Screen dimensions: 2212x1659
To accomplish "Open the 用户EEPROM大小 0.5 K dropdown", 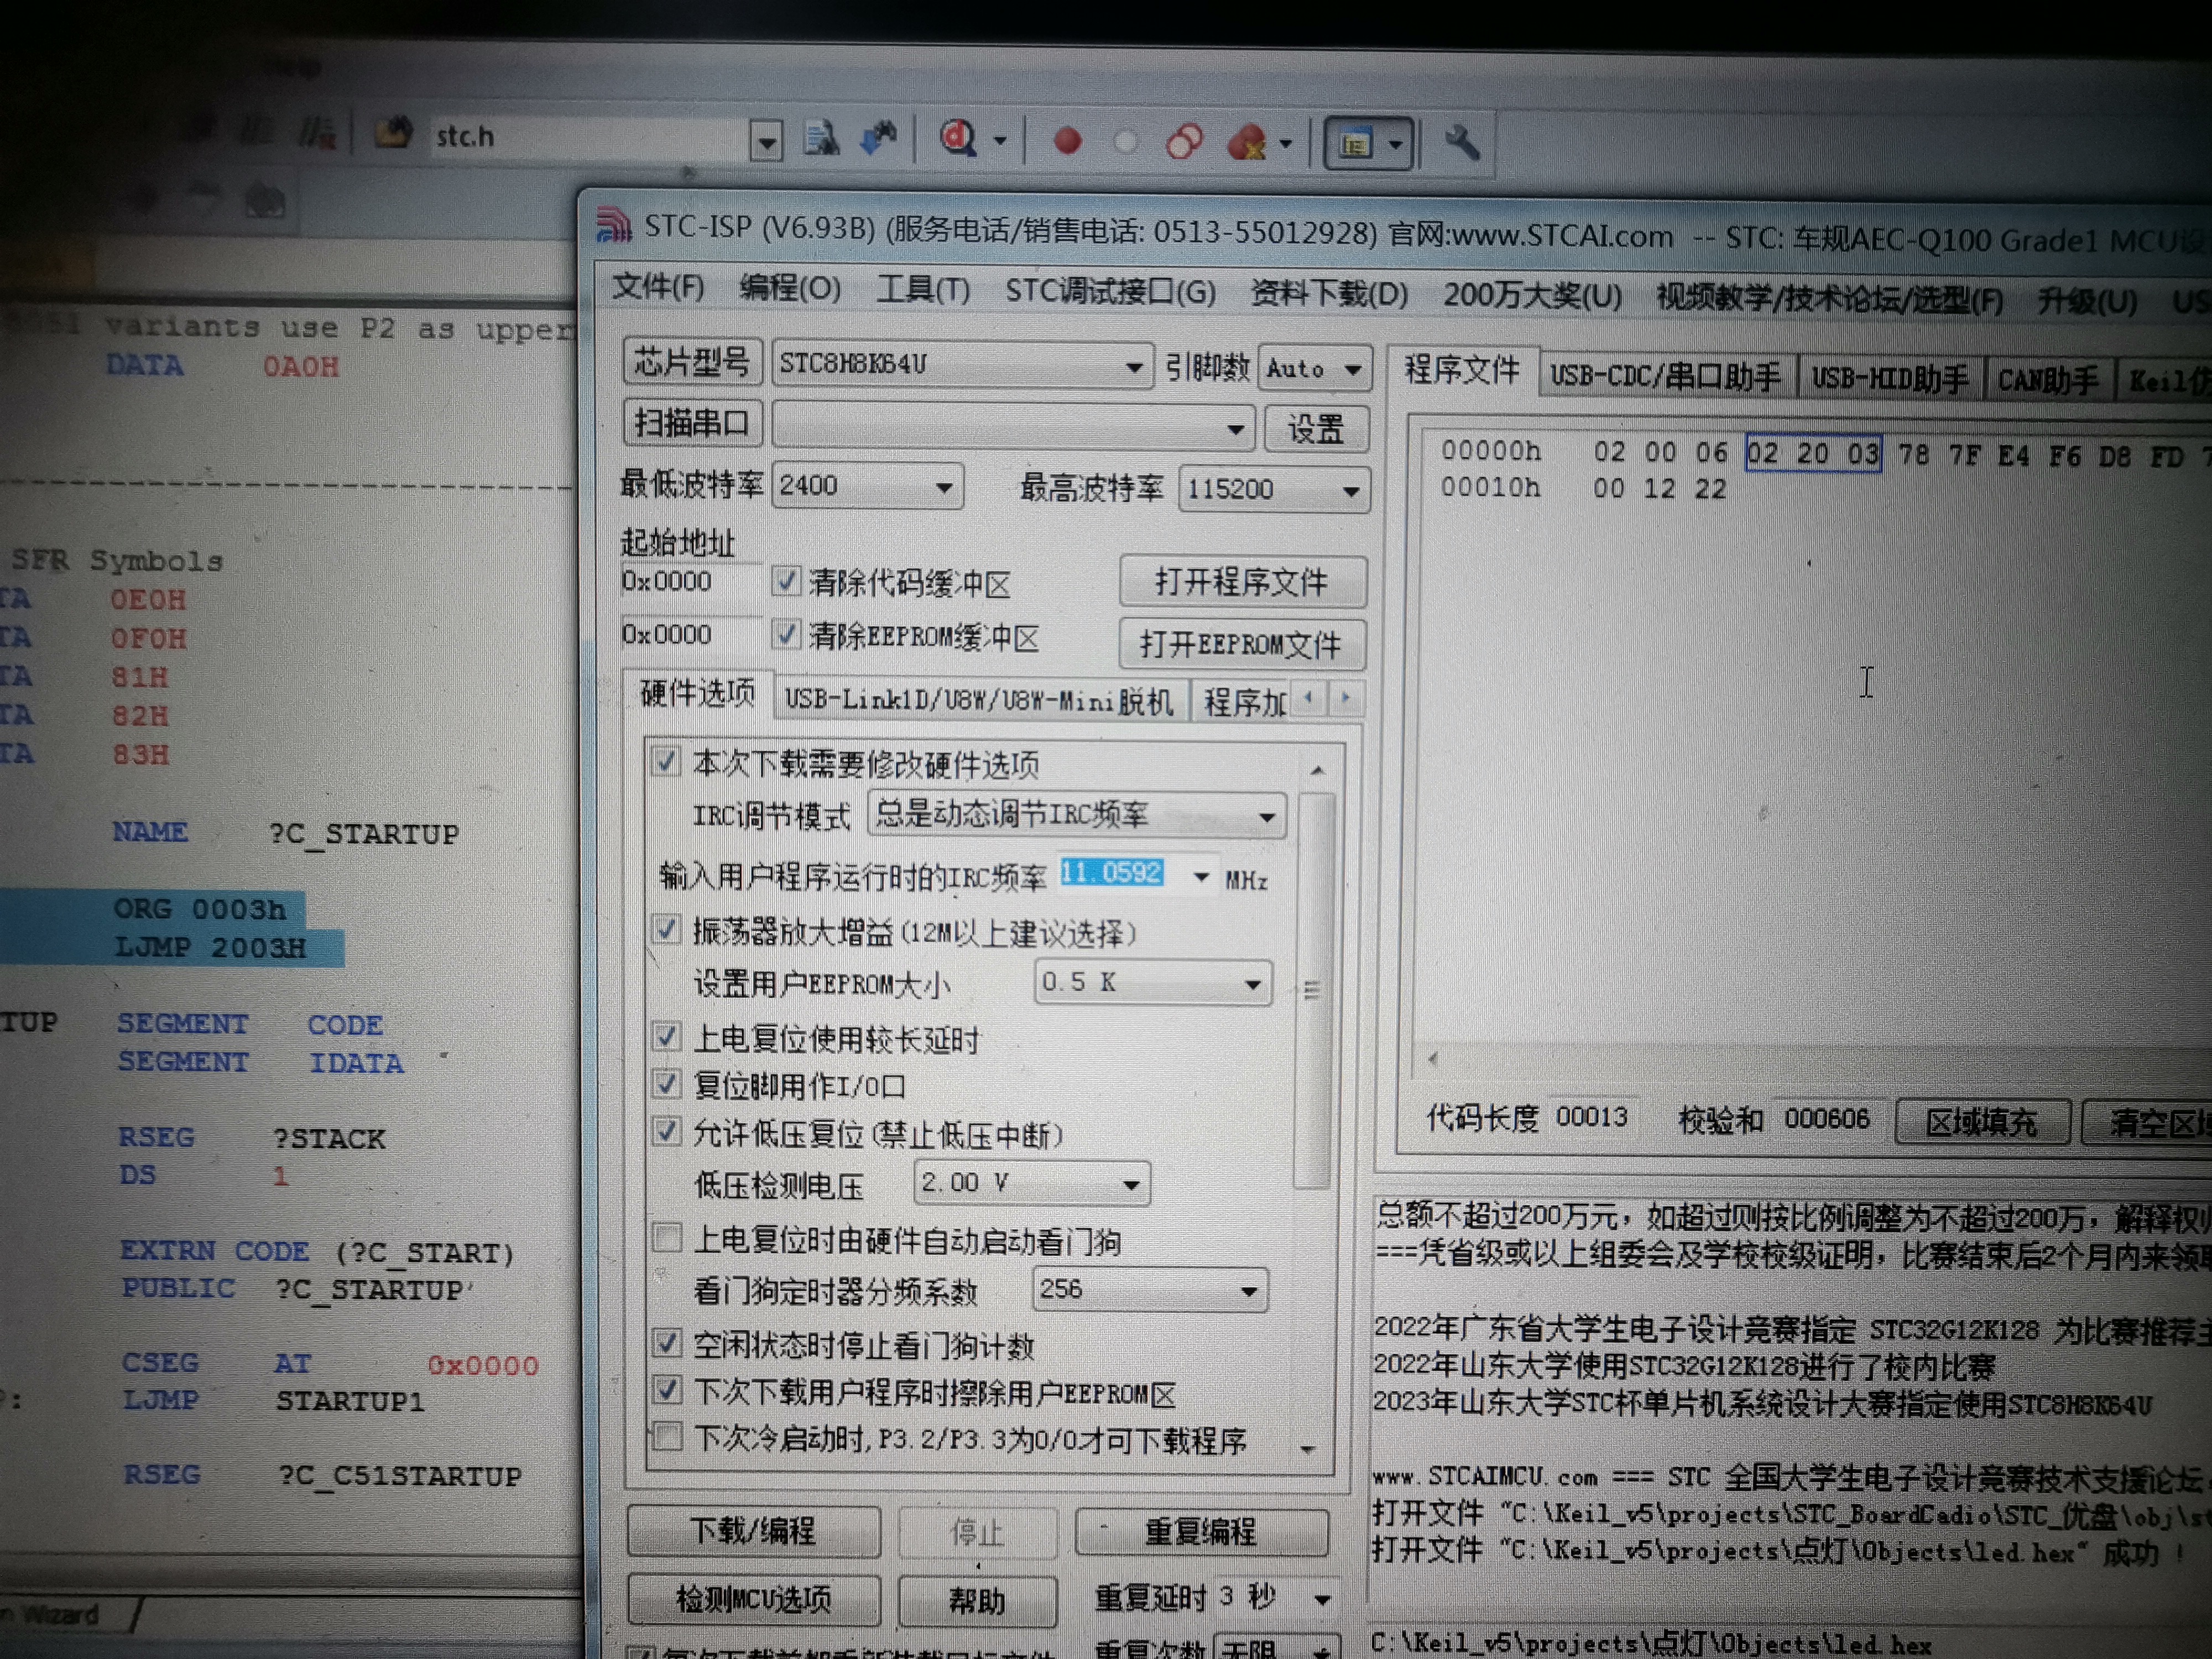I will point(1252,984).
